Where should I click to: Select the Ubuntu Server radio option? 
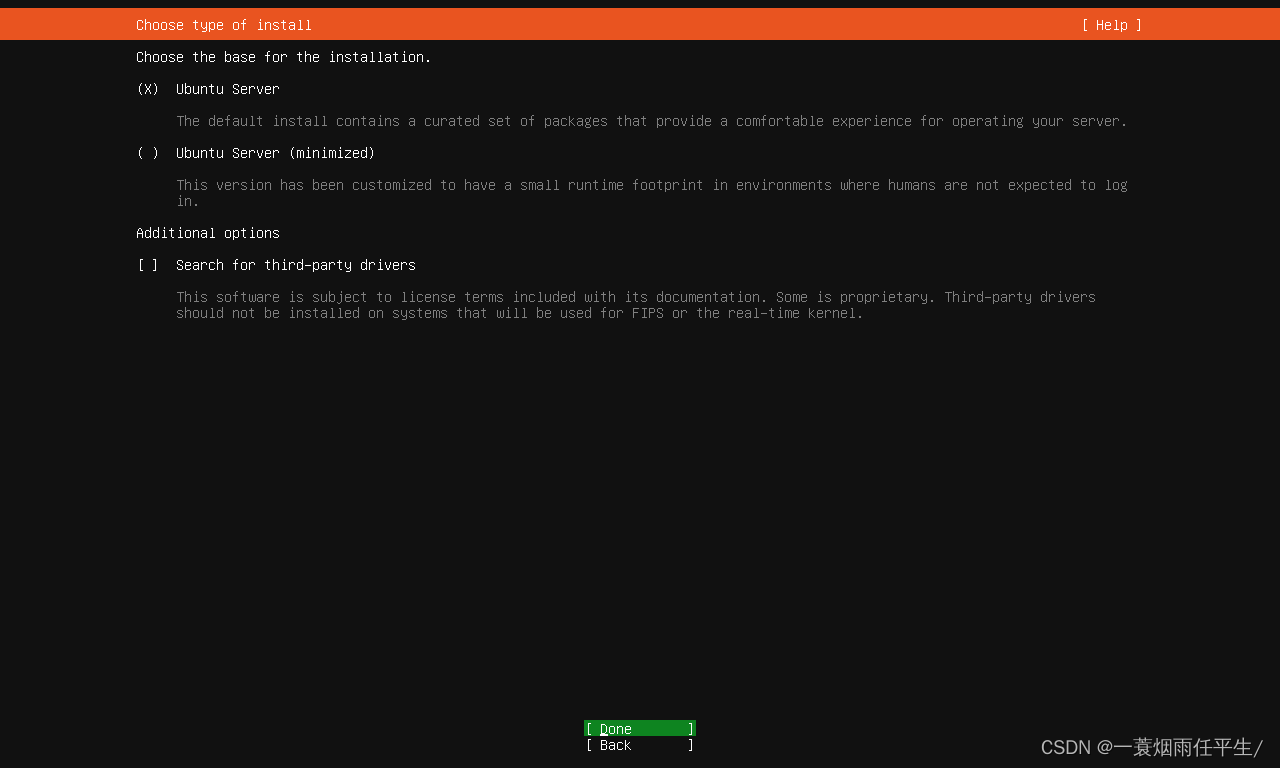click(148, 89)
